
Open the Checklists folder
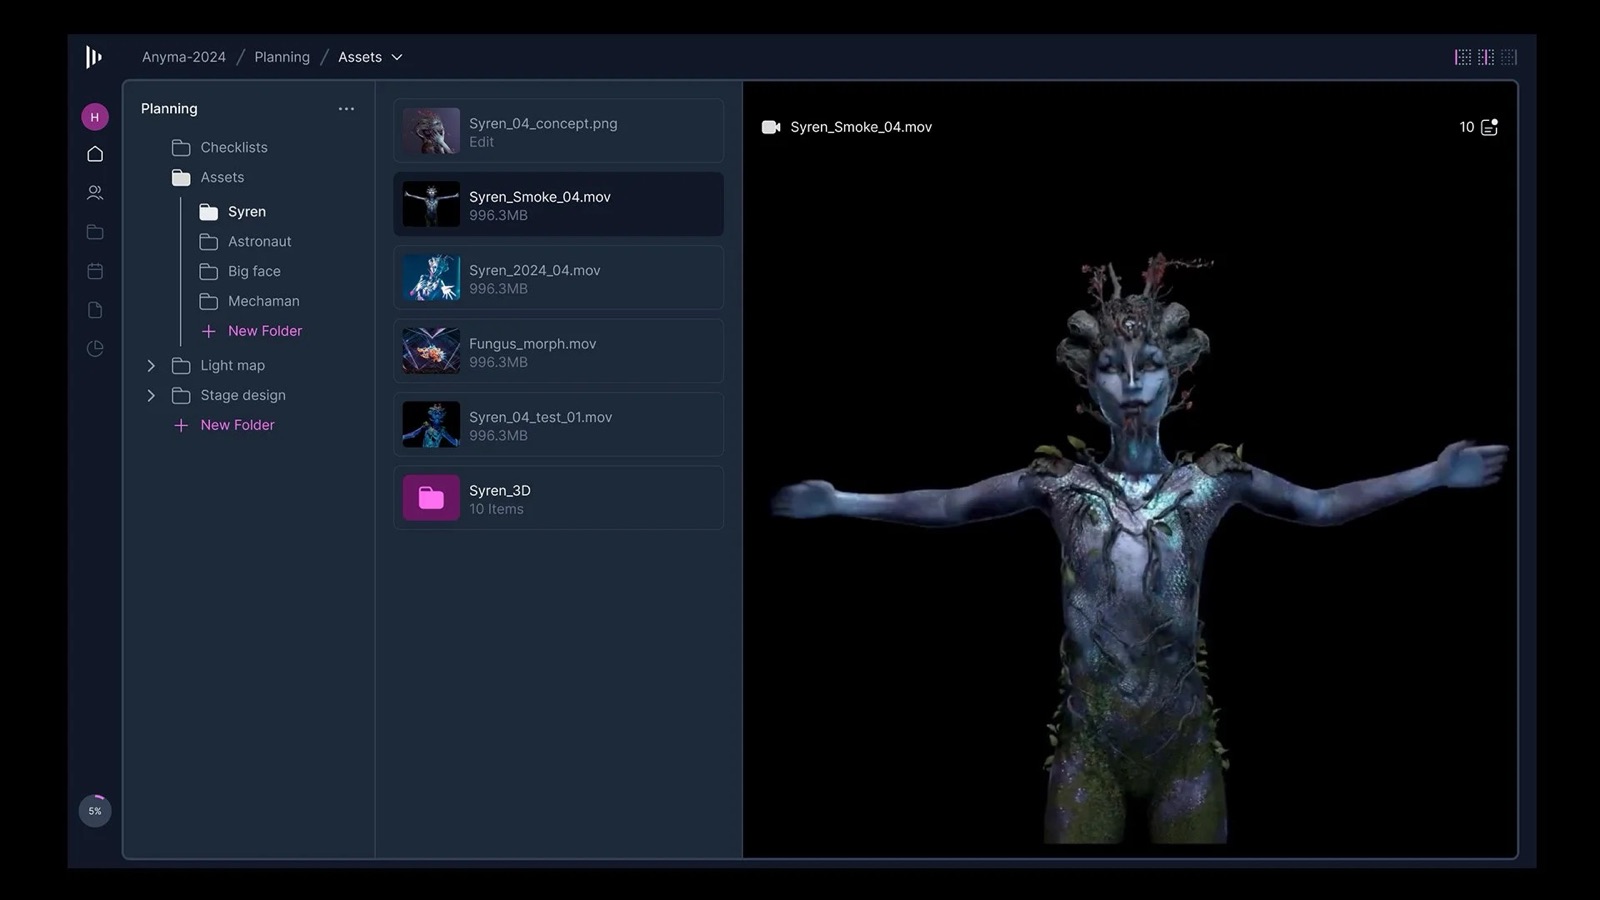pos(220,148)
